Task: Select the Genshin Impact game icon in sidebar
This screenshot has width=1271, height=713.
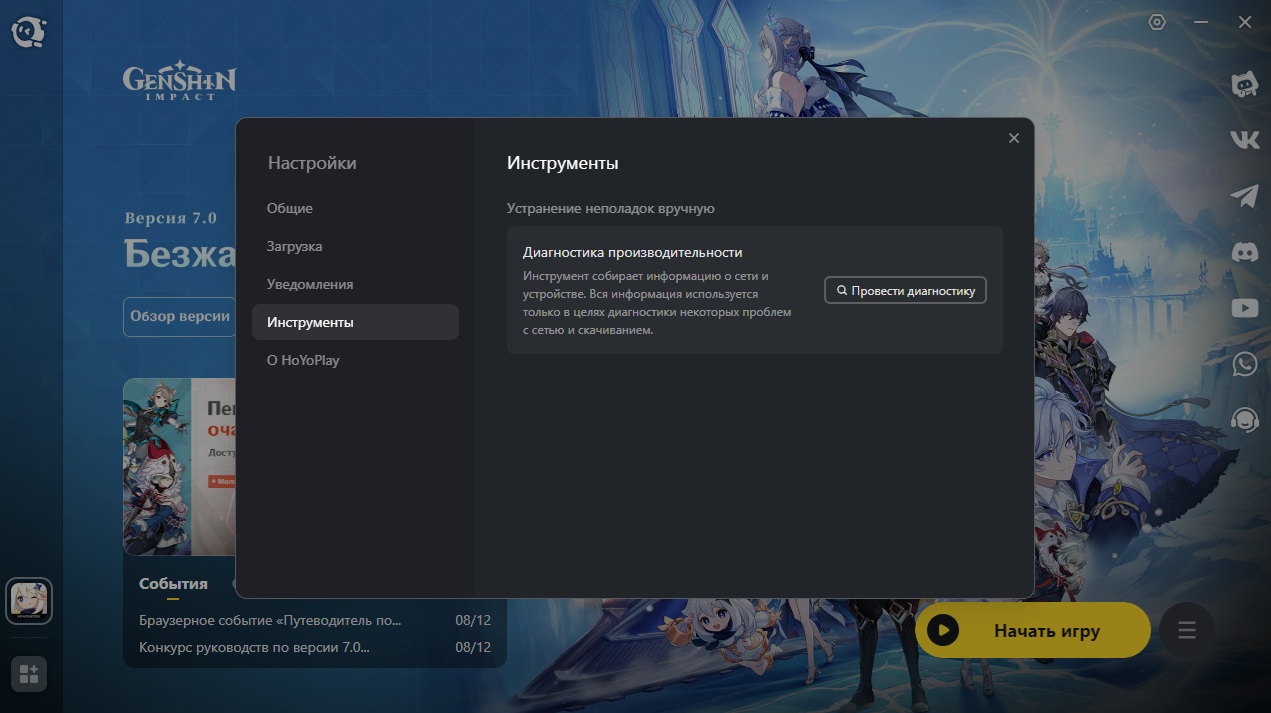Action: 29,601
